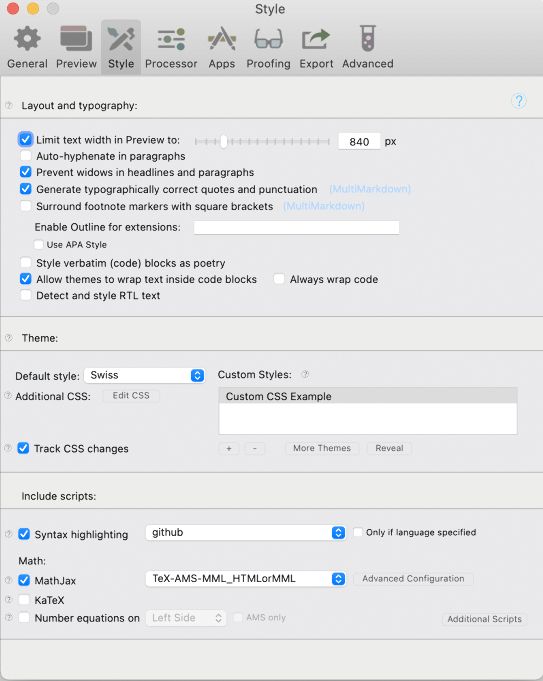This screenshot has height=681, width=543.
Task: Open the TeX-AMS-MML_HTMLorMML MathJax dropdown
Action: (x=245, y=579)
